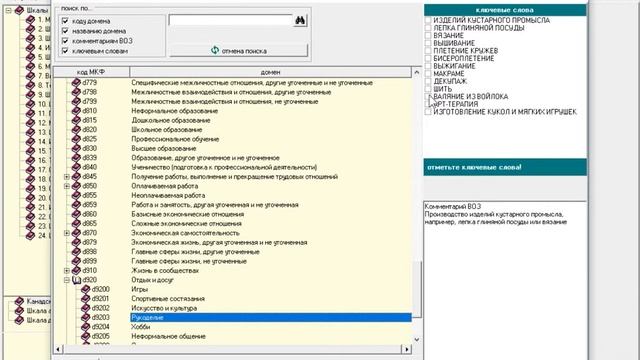
Task: Click the book icon beside d860
Action: 76,214
